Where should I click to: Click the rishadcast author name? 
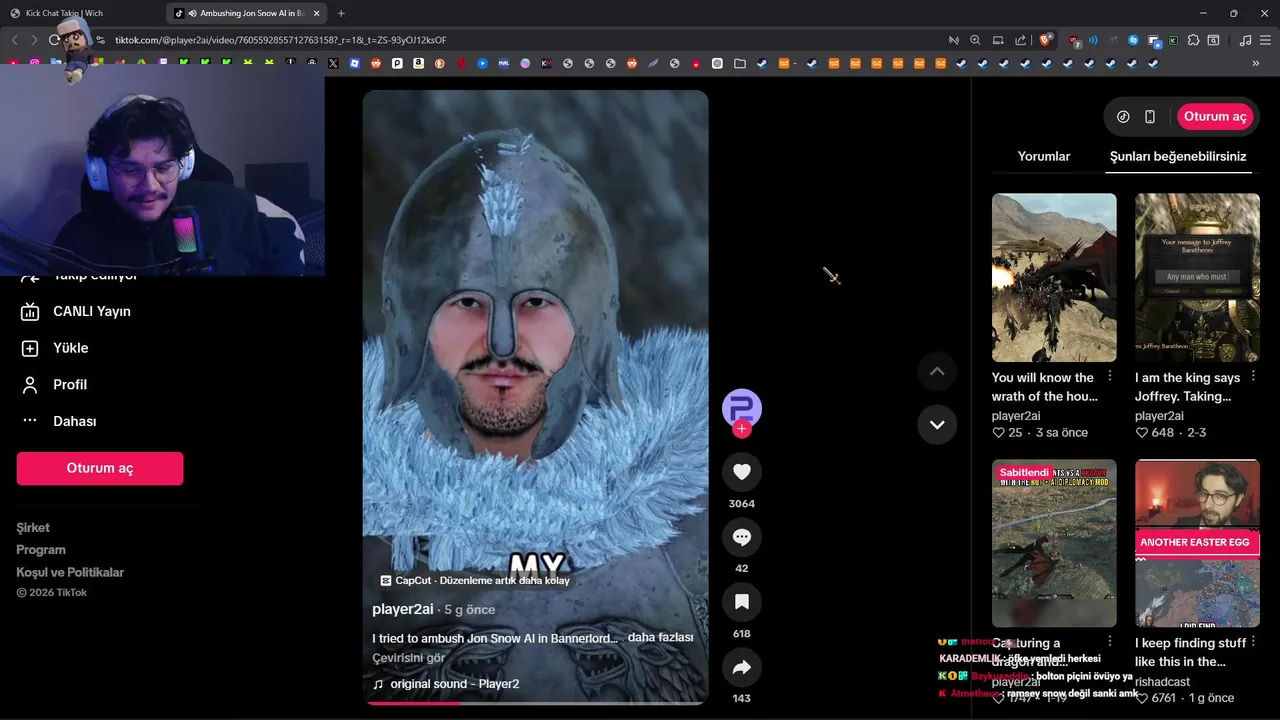pos(1162,681)
